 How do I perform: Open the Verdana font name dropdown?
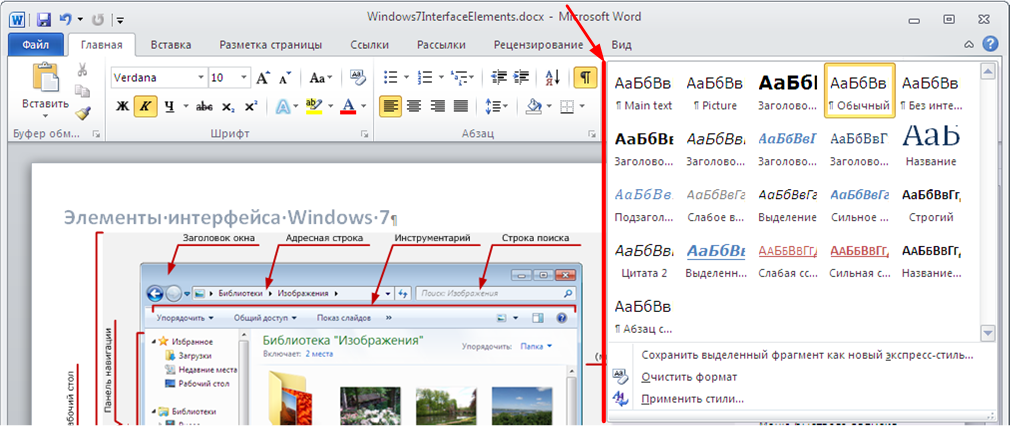(201, 78)
